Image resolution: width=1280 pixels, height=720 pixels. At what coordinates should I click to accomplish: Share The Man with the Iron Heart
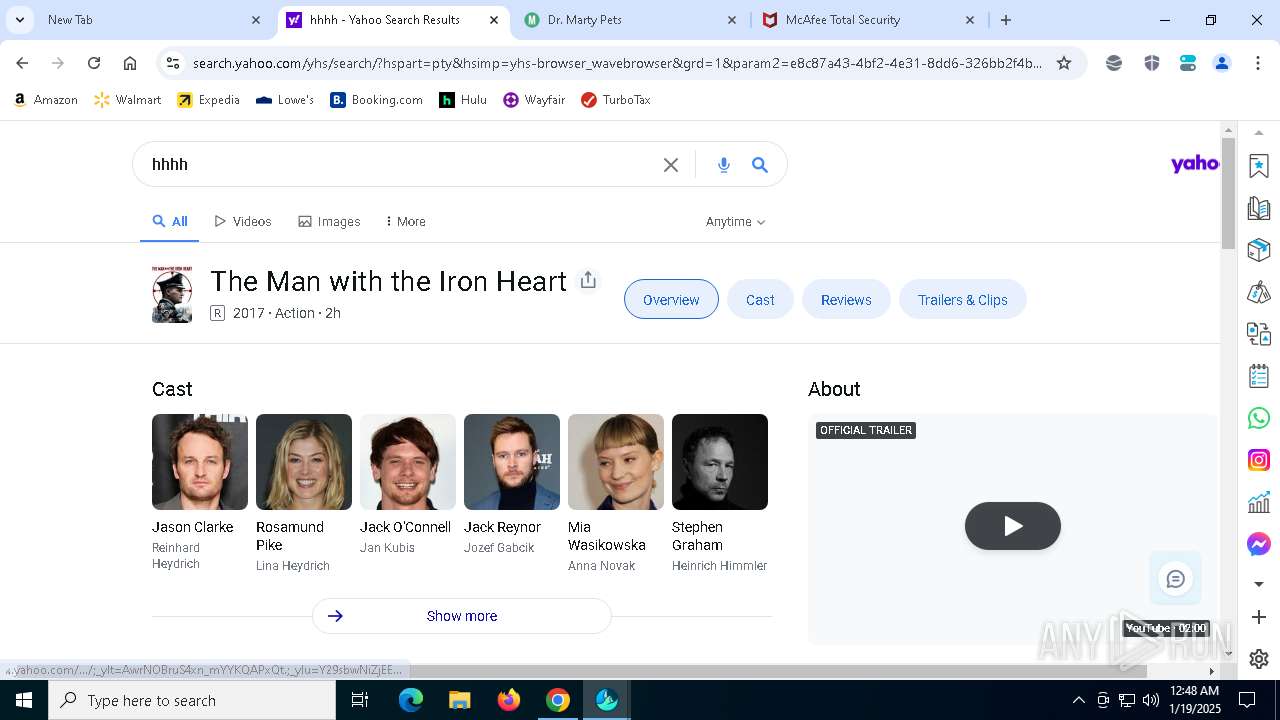(x=588, y=281)
